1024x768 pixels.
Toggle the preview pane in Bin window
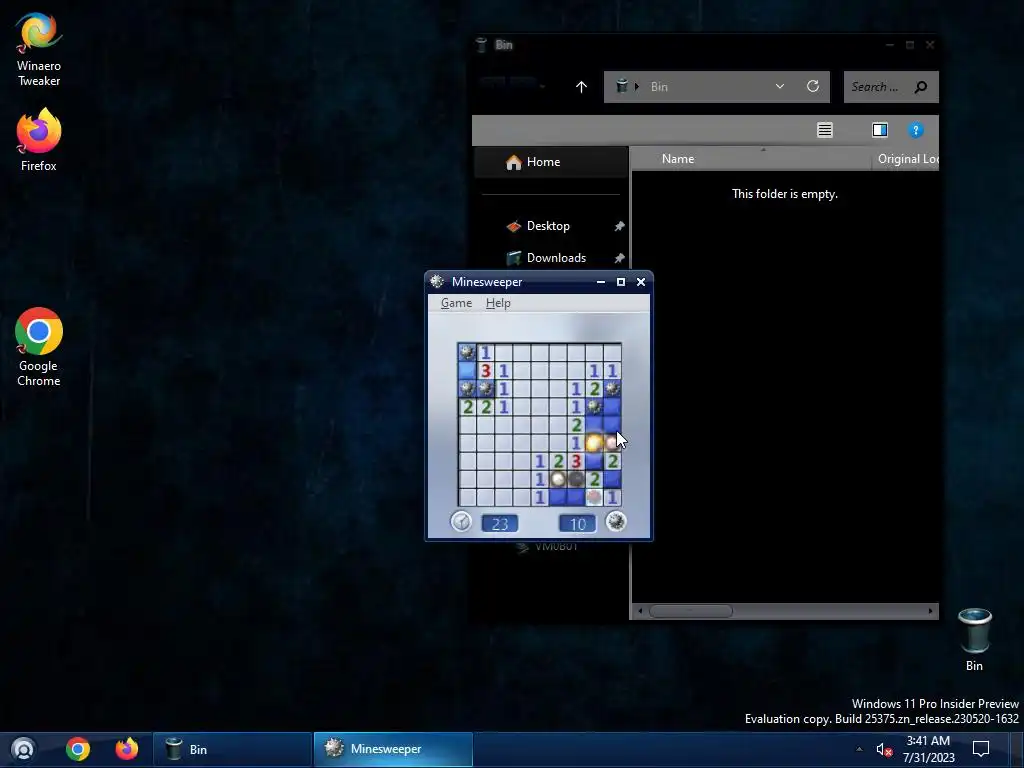(880, 130)
